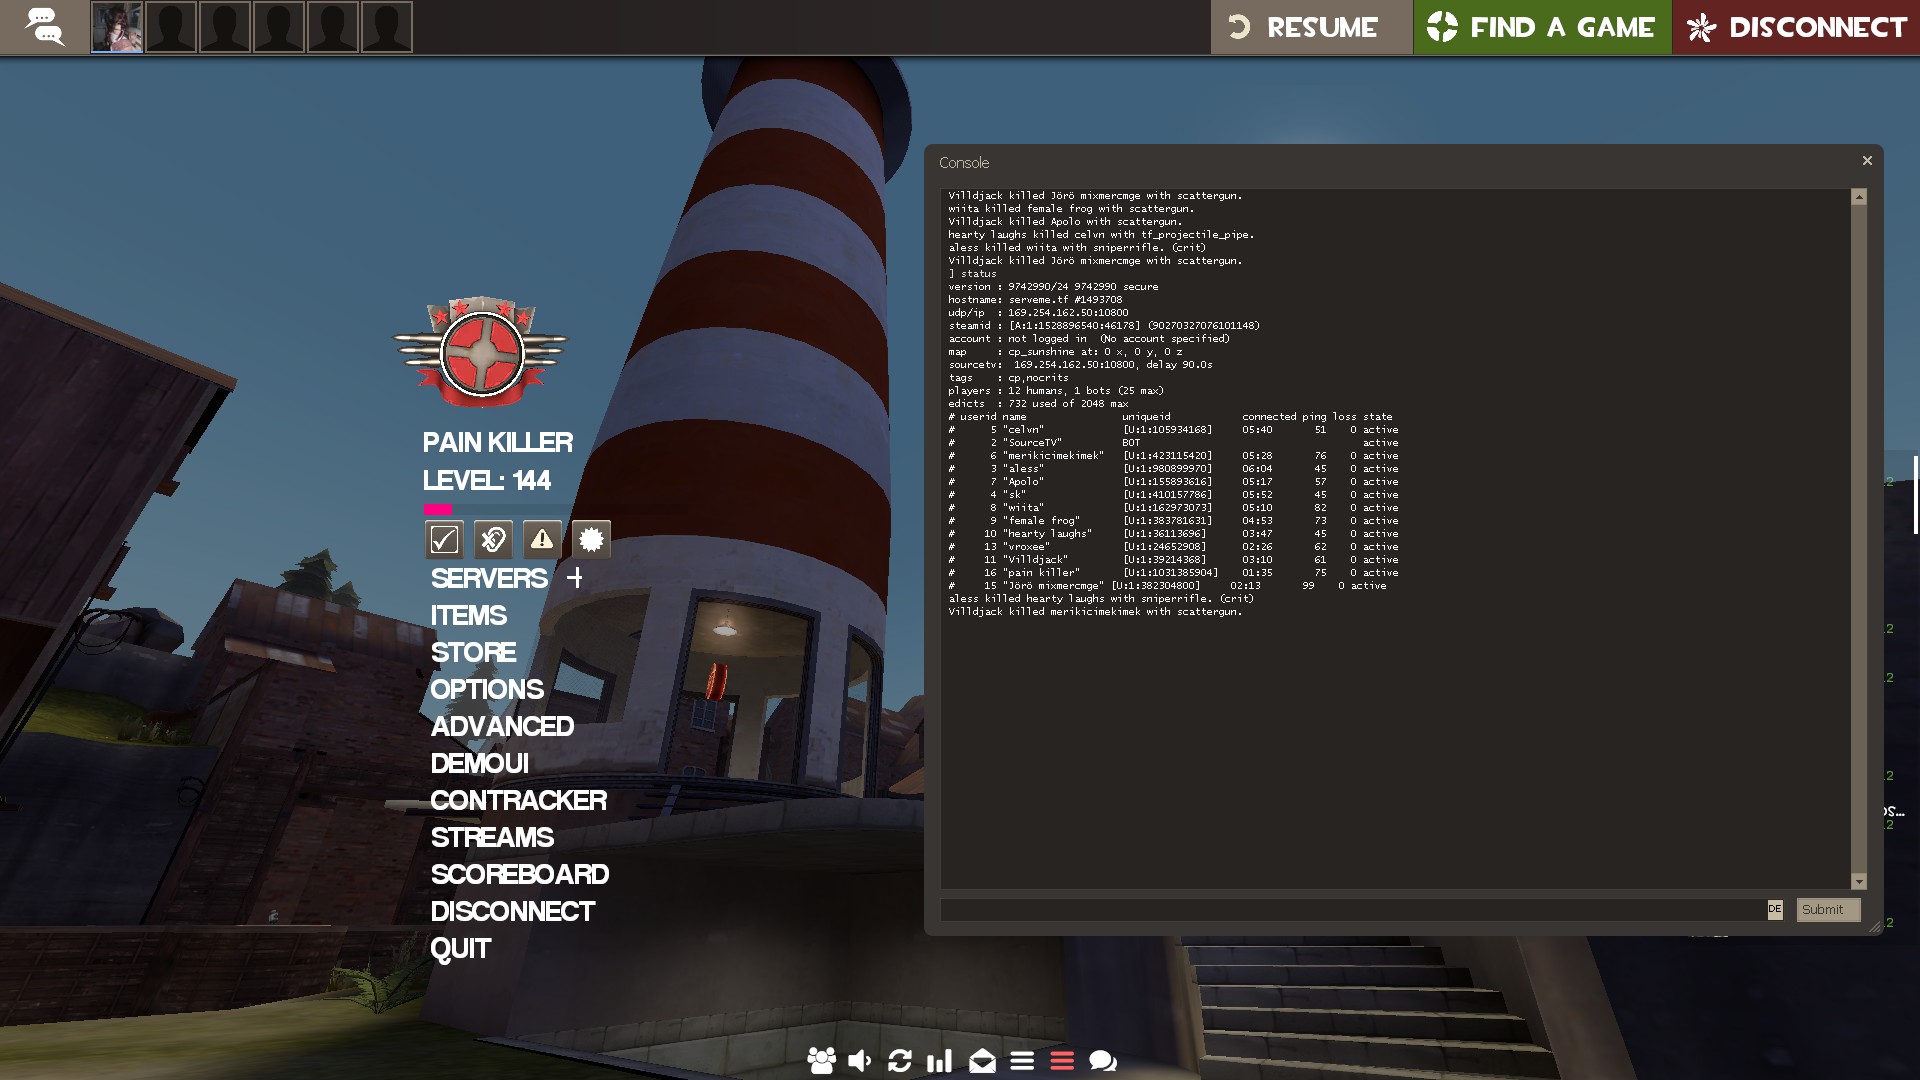Click the group of people icon in bottom bar

point(821,1061)
